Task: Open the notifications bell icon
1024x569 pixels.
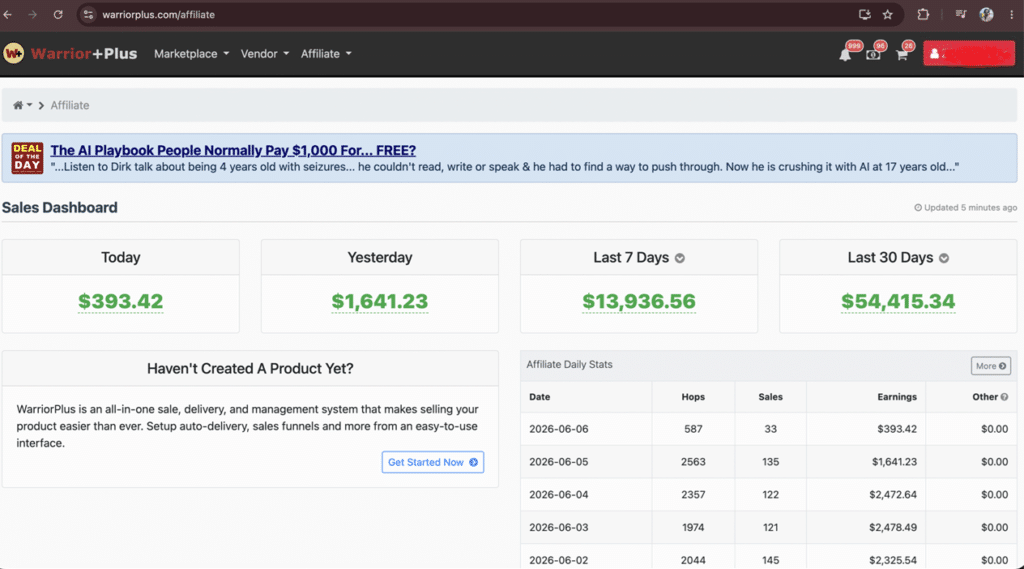Action: point(845,55)
